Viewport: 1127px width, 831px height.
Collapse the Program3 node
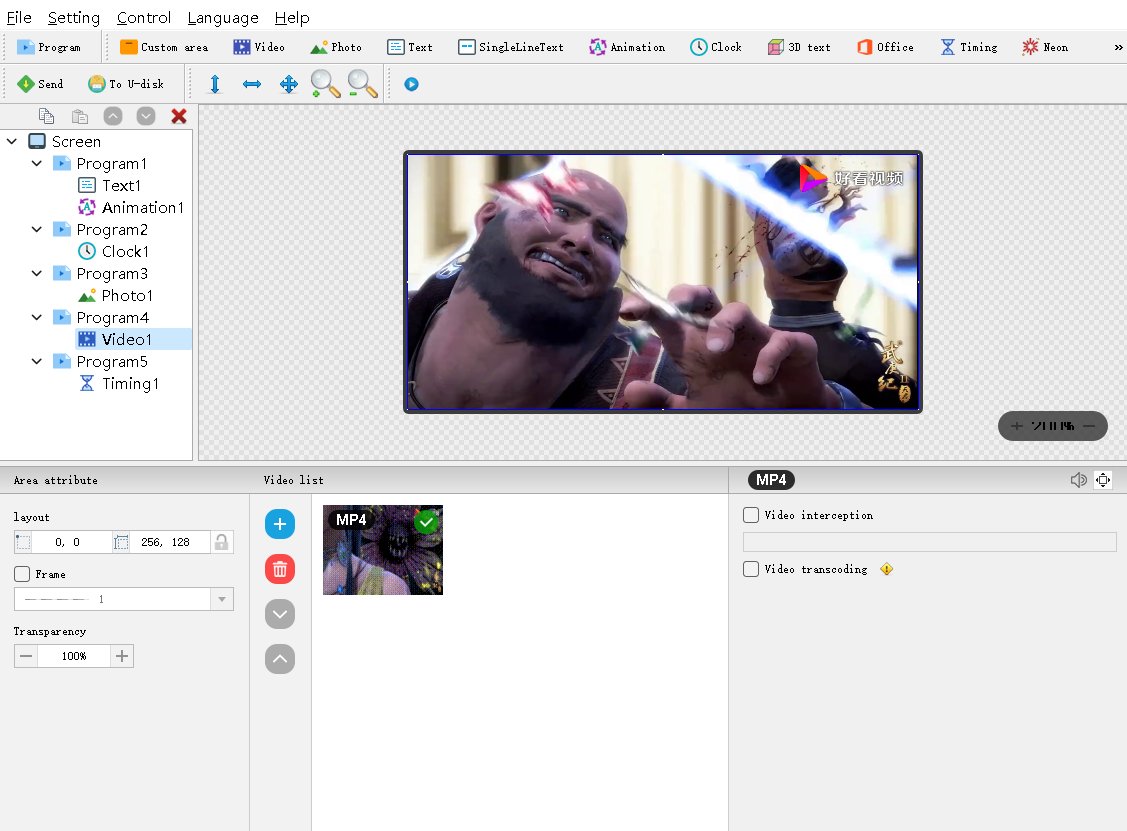(x=37, y=273)
